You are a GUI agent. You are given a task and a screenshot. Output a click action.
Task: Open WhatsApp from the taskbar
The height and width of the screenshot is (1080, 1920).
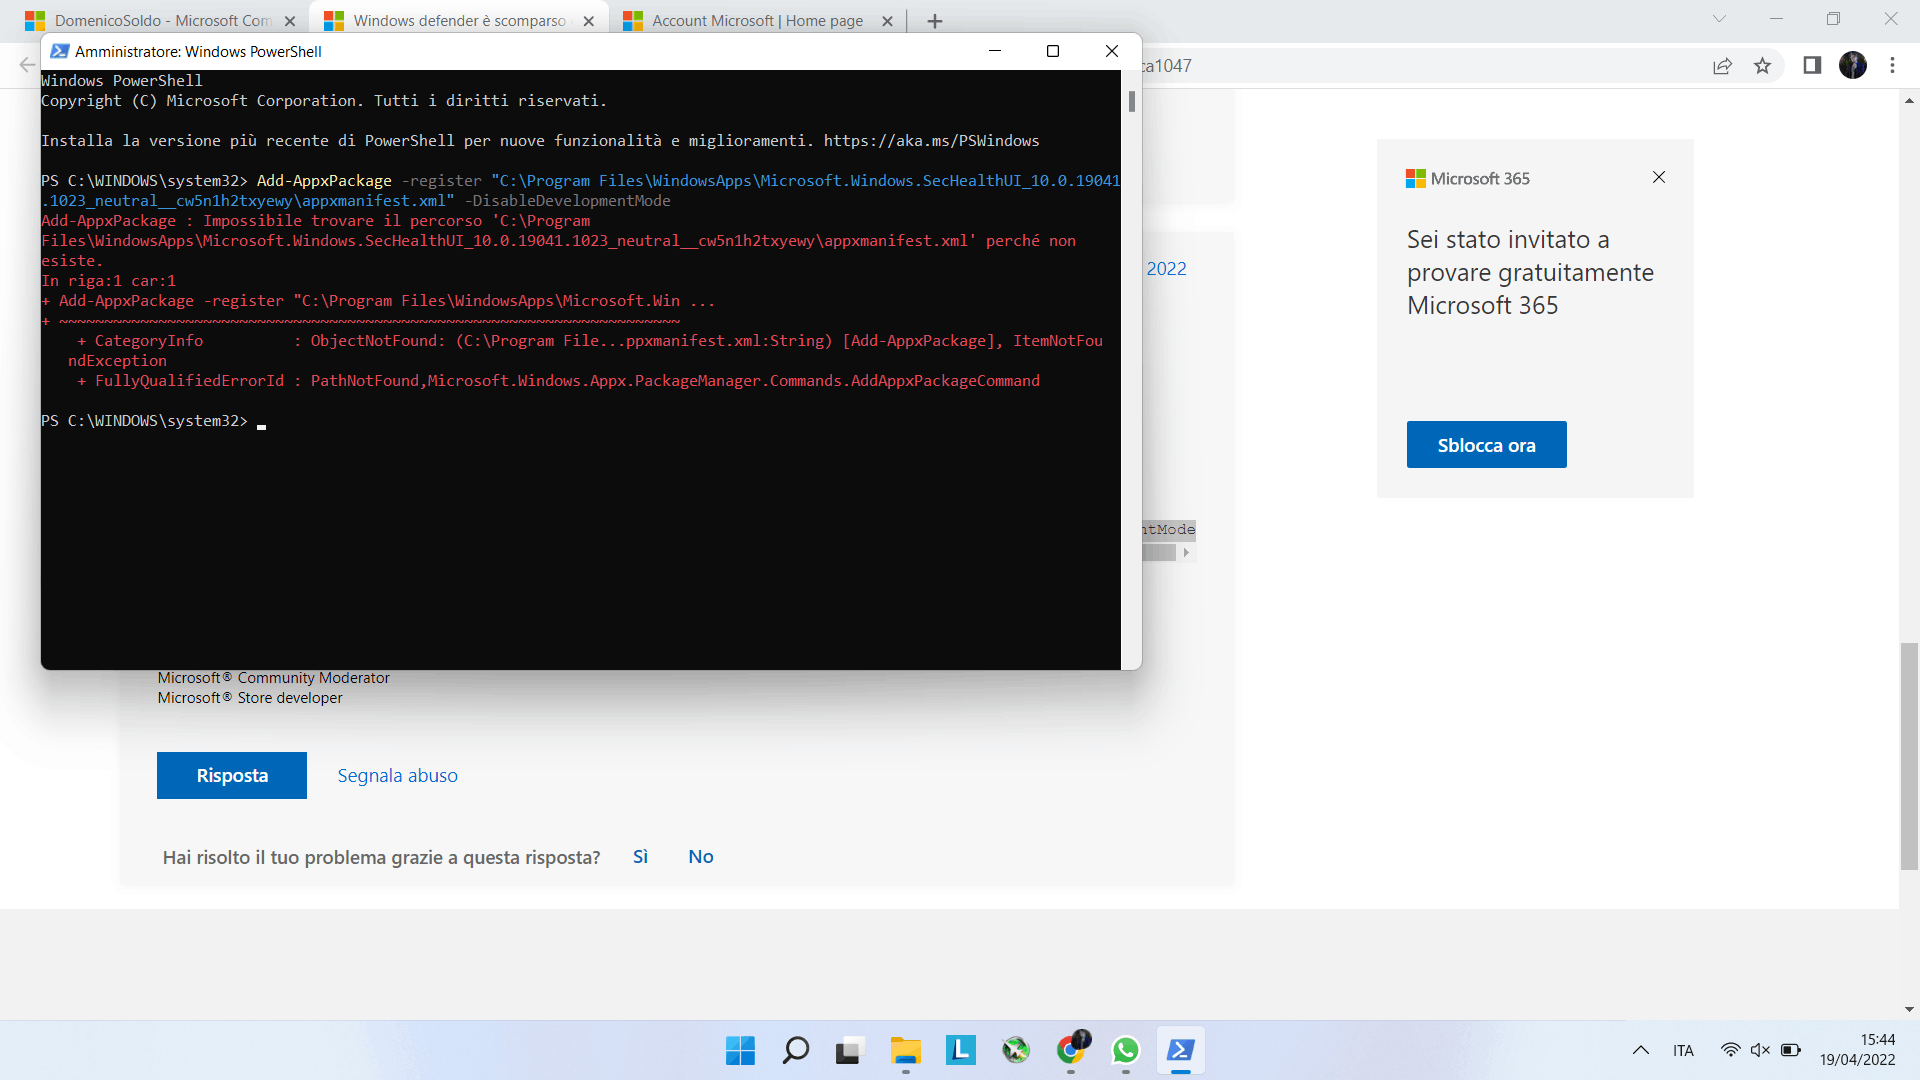pyautogui.click(x=1125, y=1050)
